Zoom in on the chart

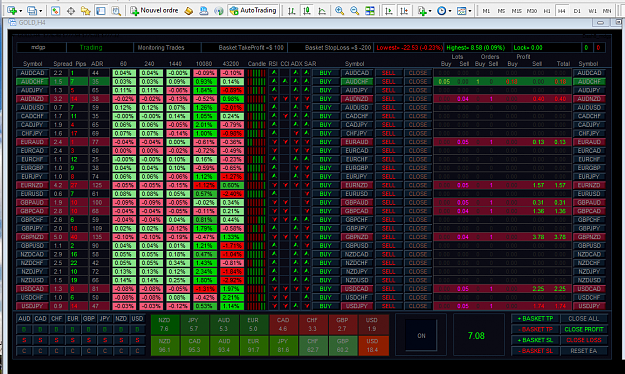click(339, 11)
